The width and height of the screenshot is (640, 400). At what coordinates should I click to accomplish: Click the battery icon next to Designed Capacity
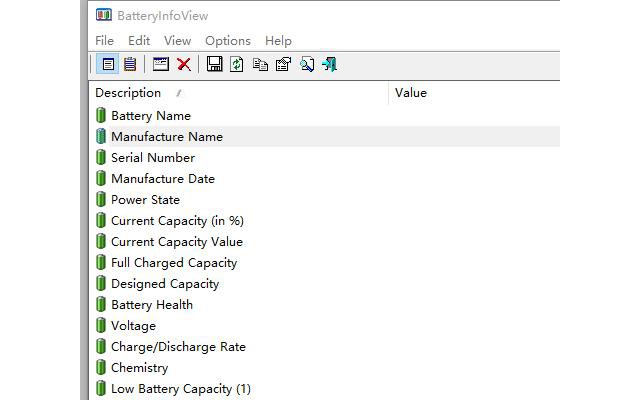pyautogui.click(x=101, y=284)
